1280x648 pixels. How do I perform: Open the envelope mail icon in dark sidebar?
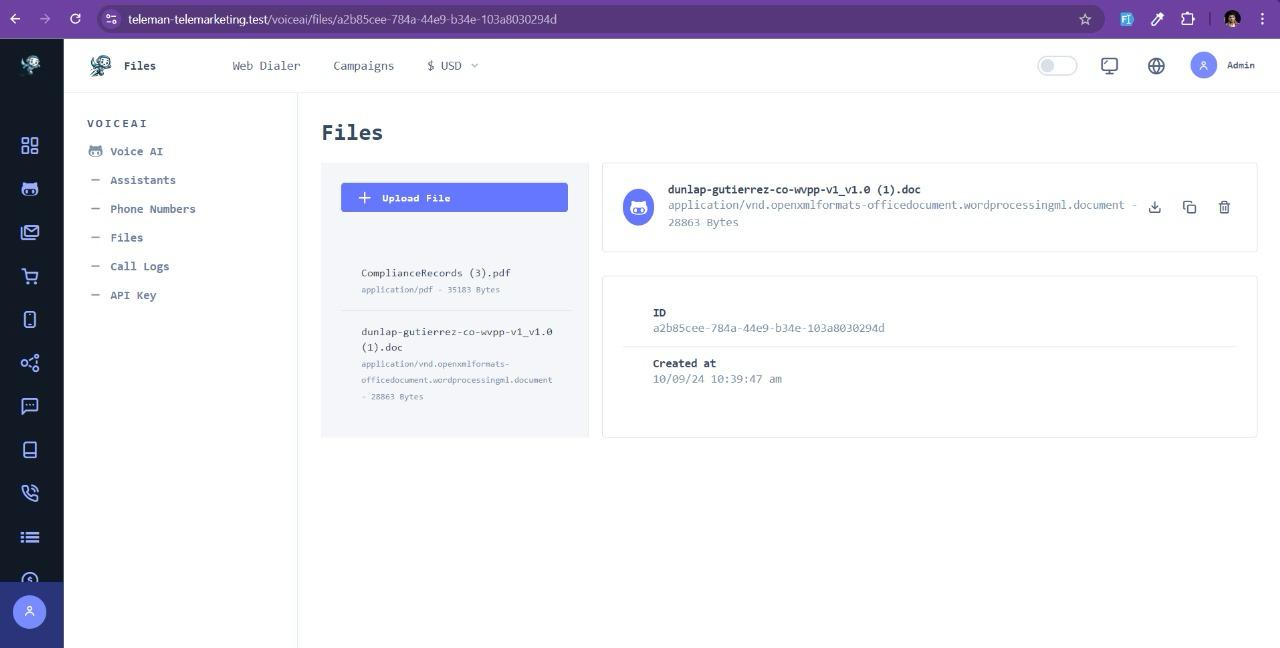tap(29, 232)
